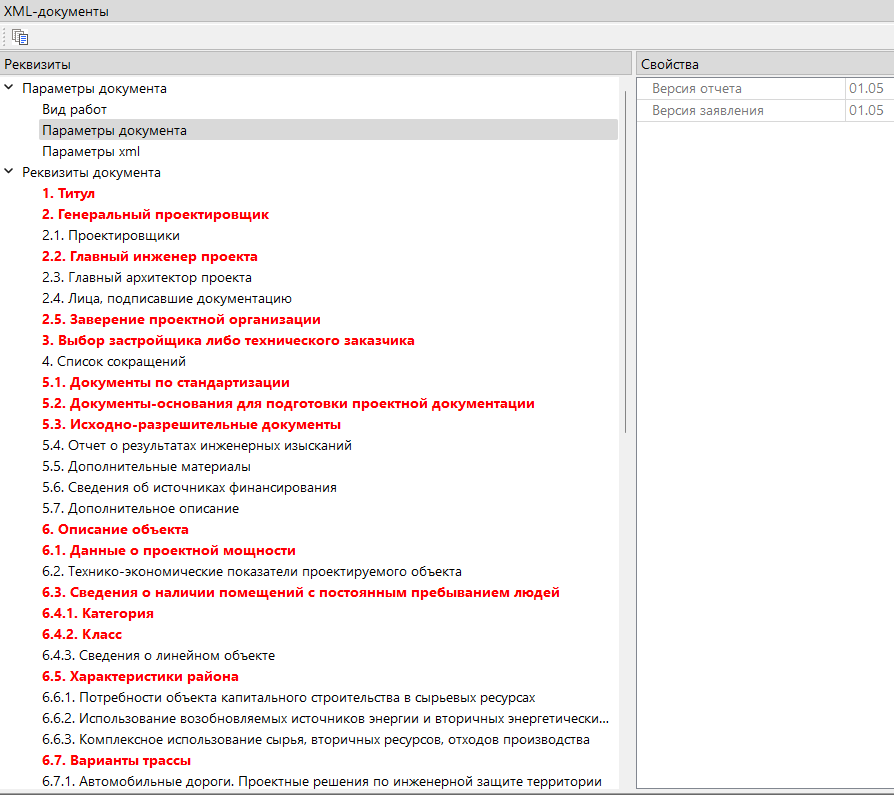Select the Версия заявления property label
894x795 pixels.
[x=708, y=110]
